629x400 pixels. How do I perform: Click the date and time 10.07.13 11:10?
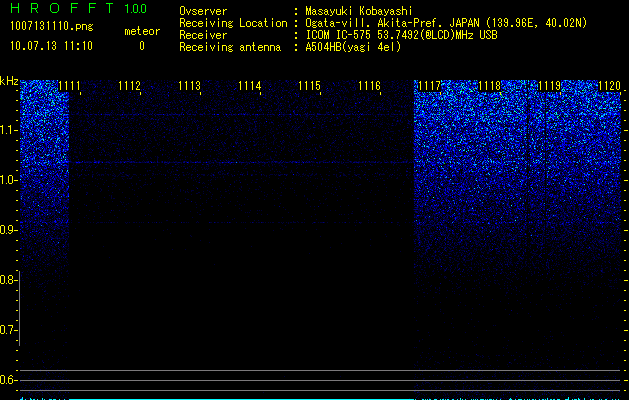[x=51, y=46]
